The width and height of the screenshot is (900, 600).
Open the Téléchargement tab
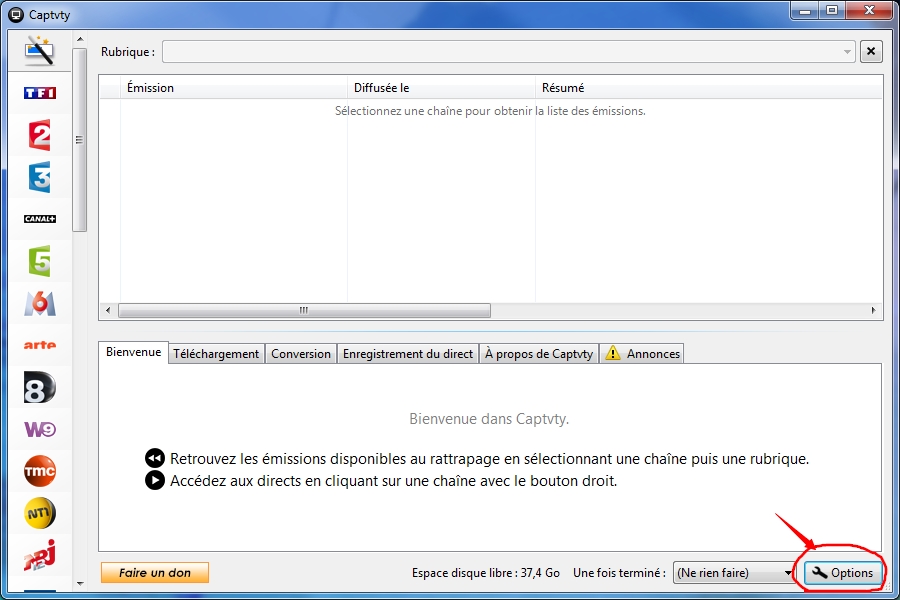pos(216,354)
